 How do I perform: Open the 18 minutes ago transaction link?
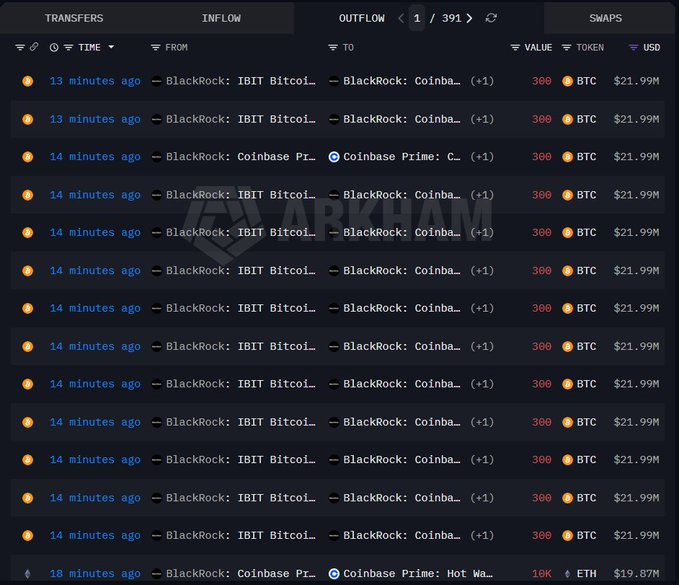(x=95, y=574)
